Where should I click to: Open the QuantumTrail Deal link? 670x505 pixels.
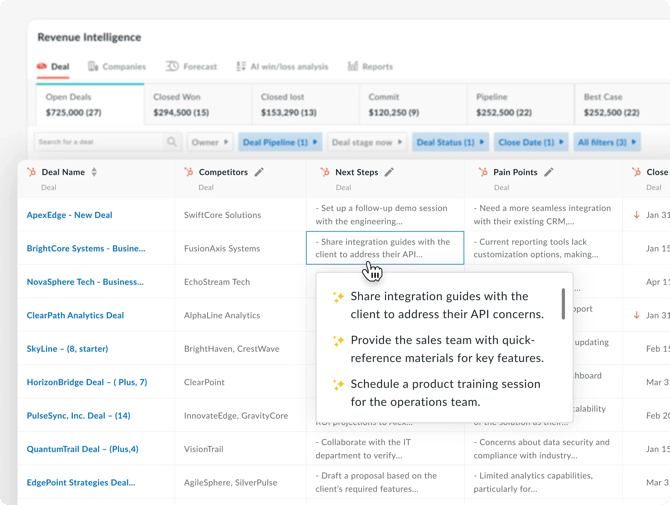coord(82,449)
